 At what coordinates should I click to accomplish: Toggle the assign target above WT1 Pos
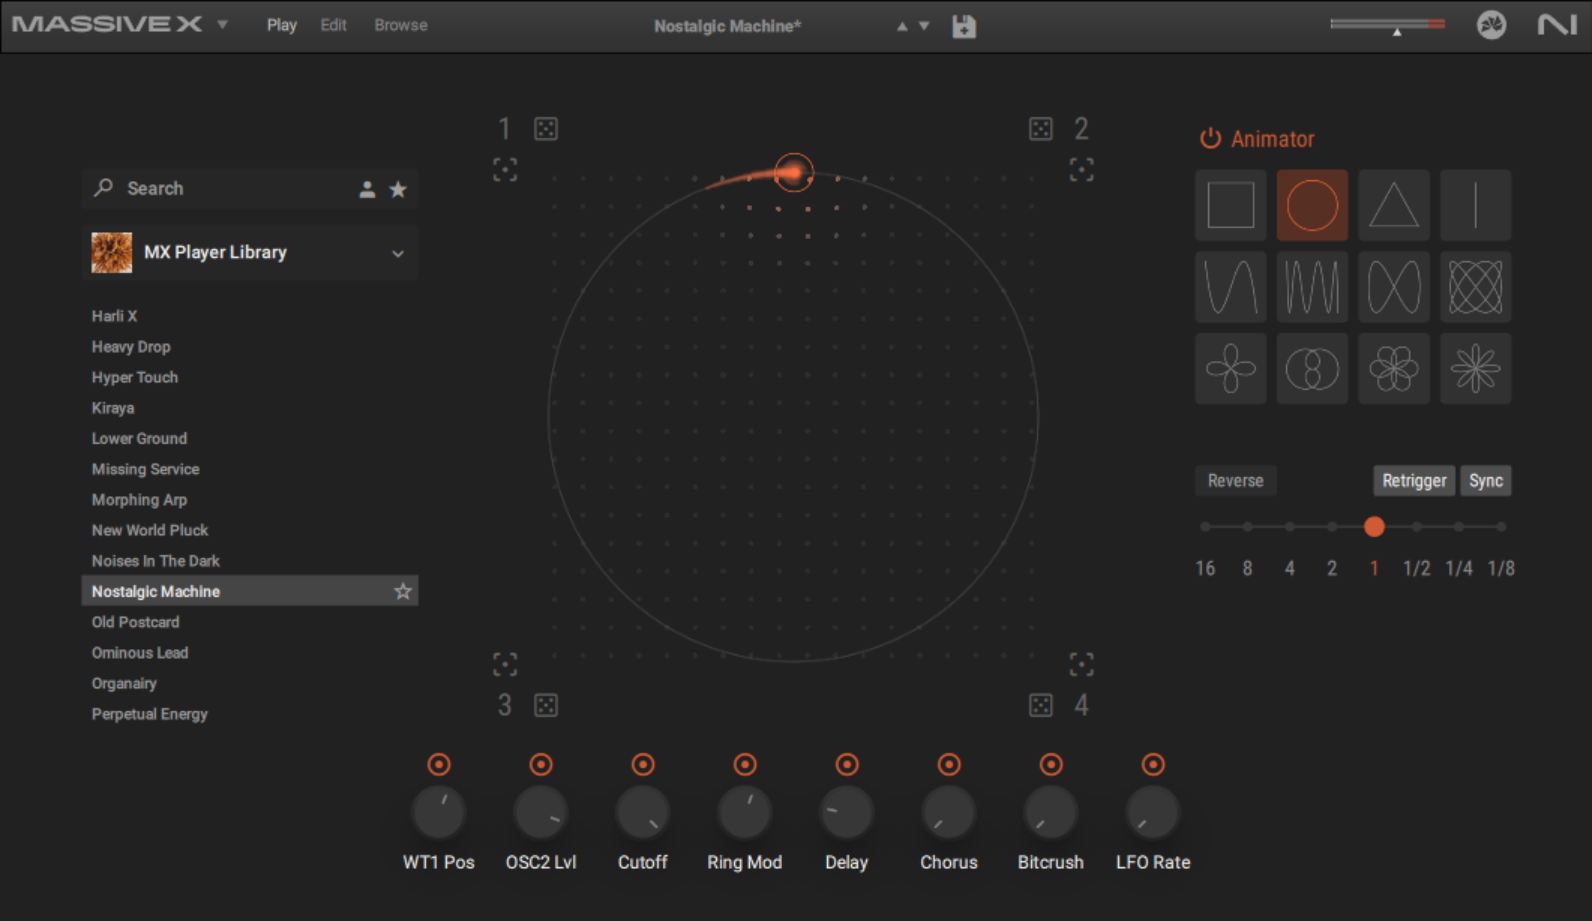click(439, 765)
